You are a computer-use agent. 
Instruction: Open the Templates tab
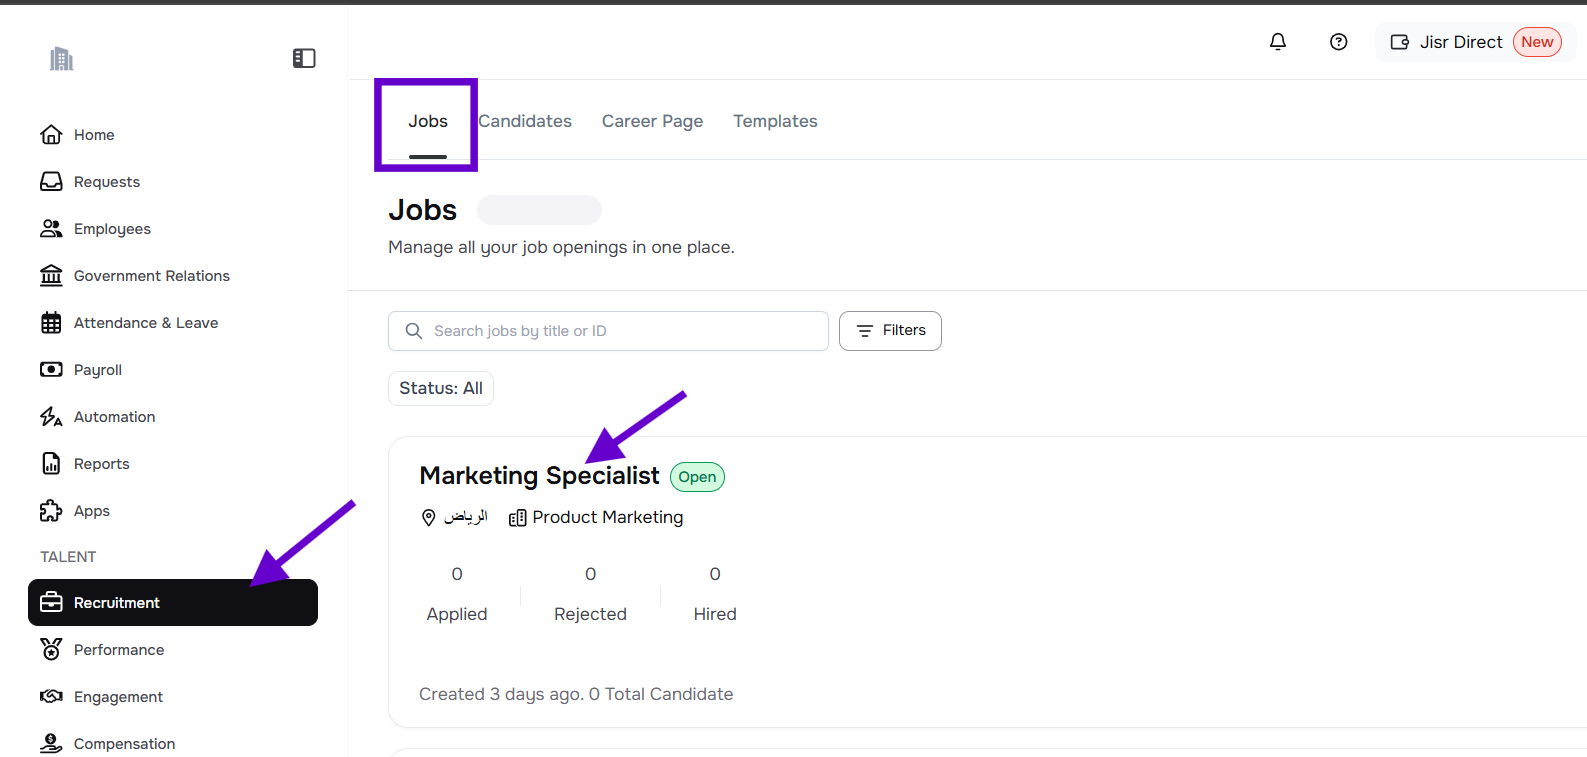775,121
